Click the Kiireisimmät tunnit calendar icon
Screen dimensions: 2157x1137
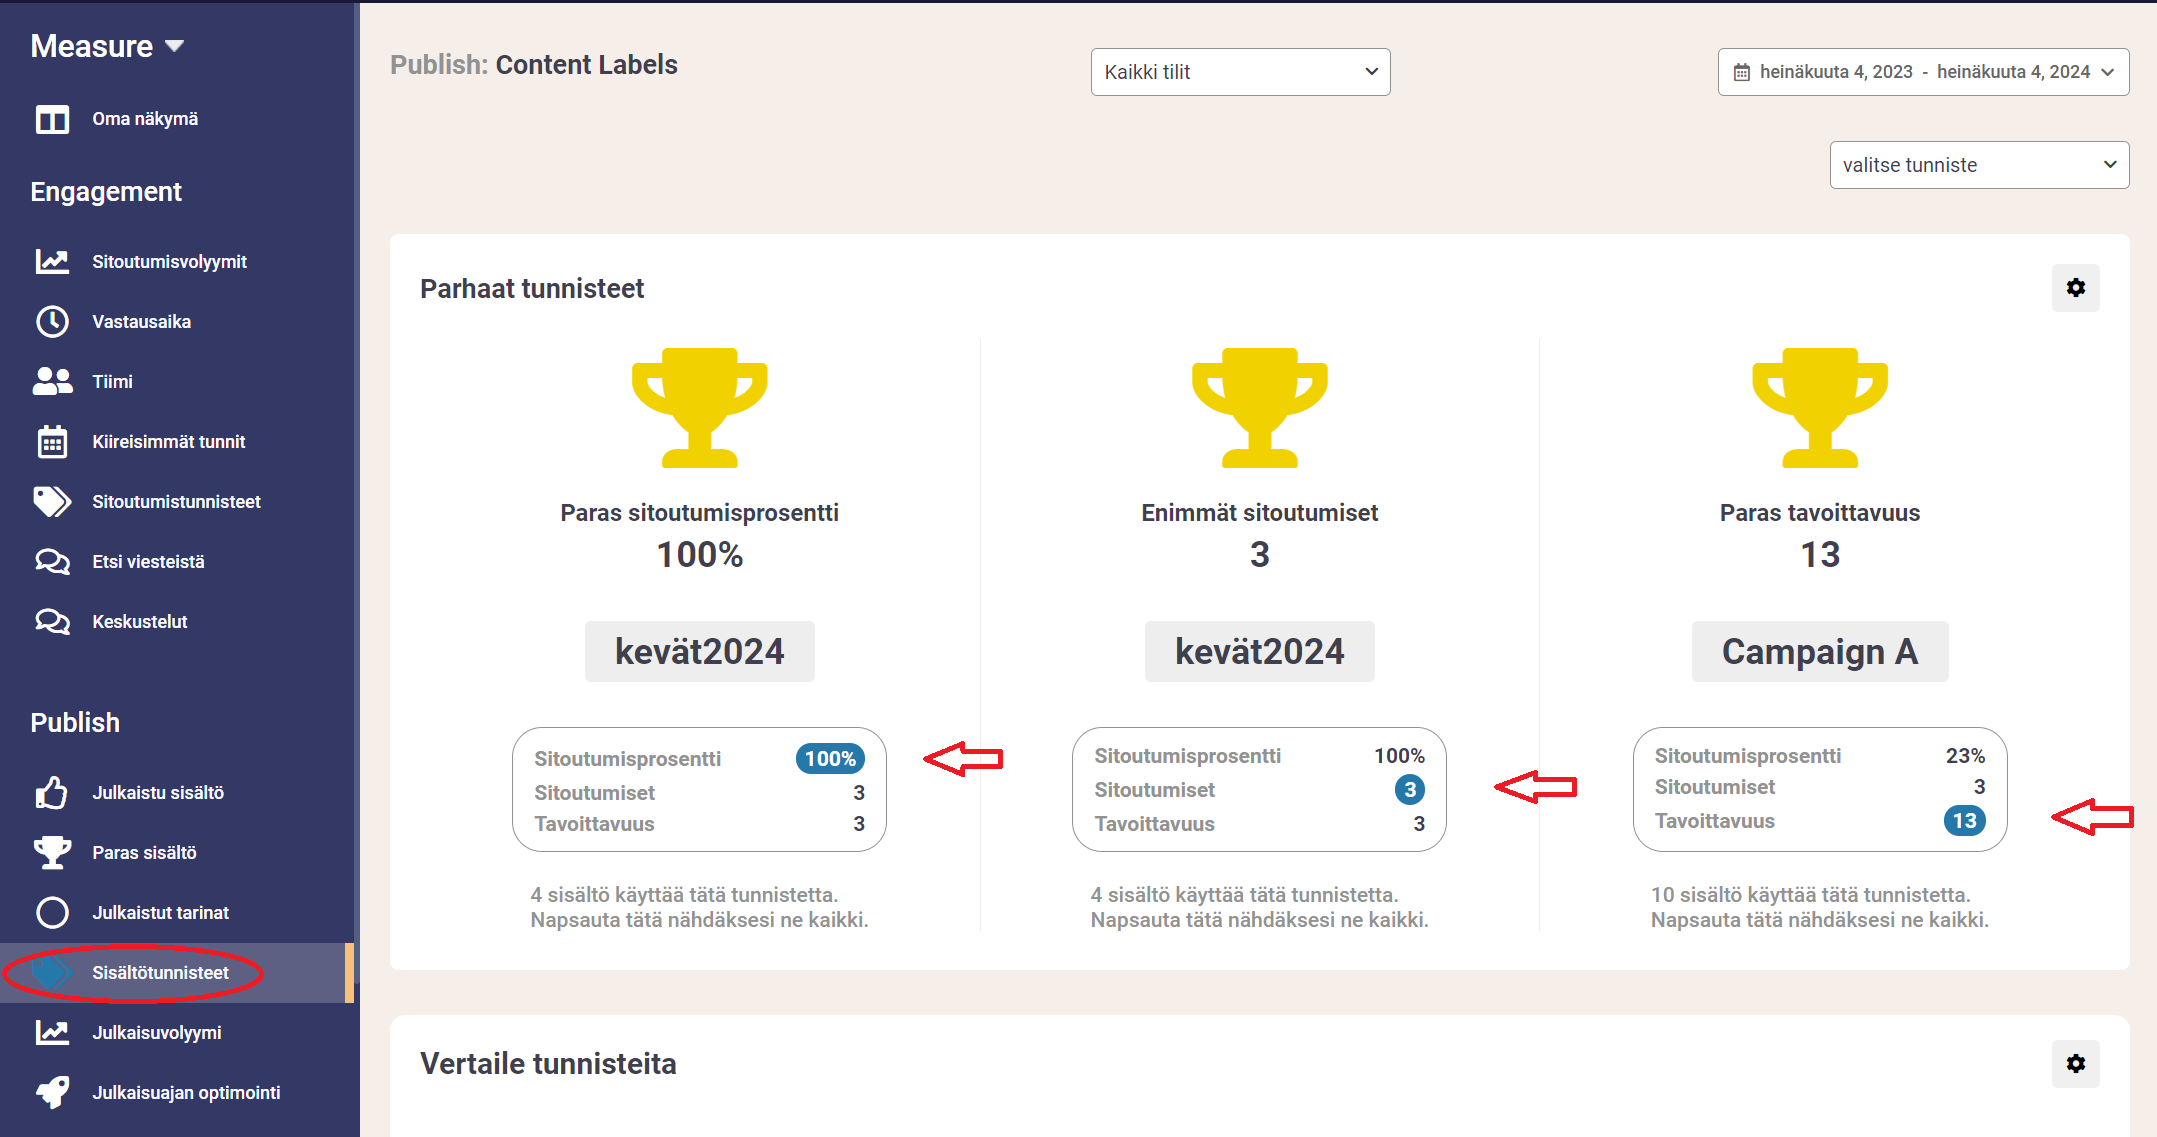pyautogui.click(x=52, y=442)
